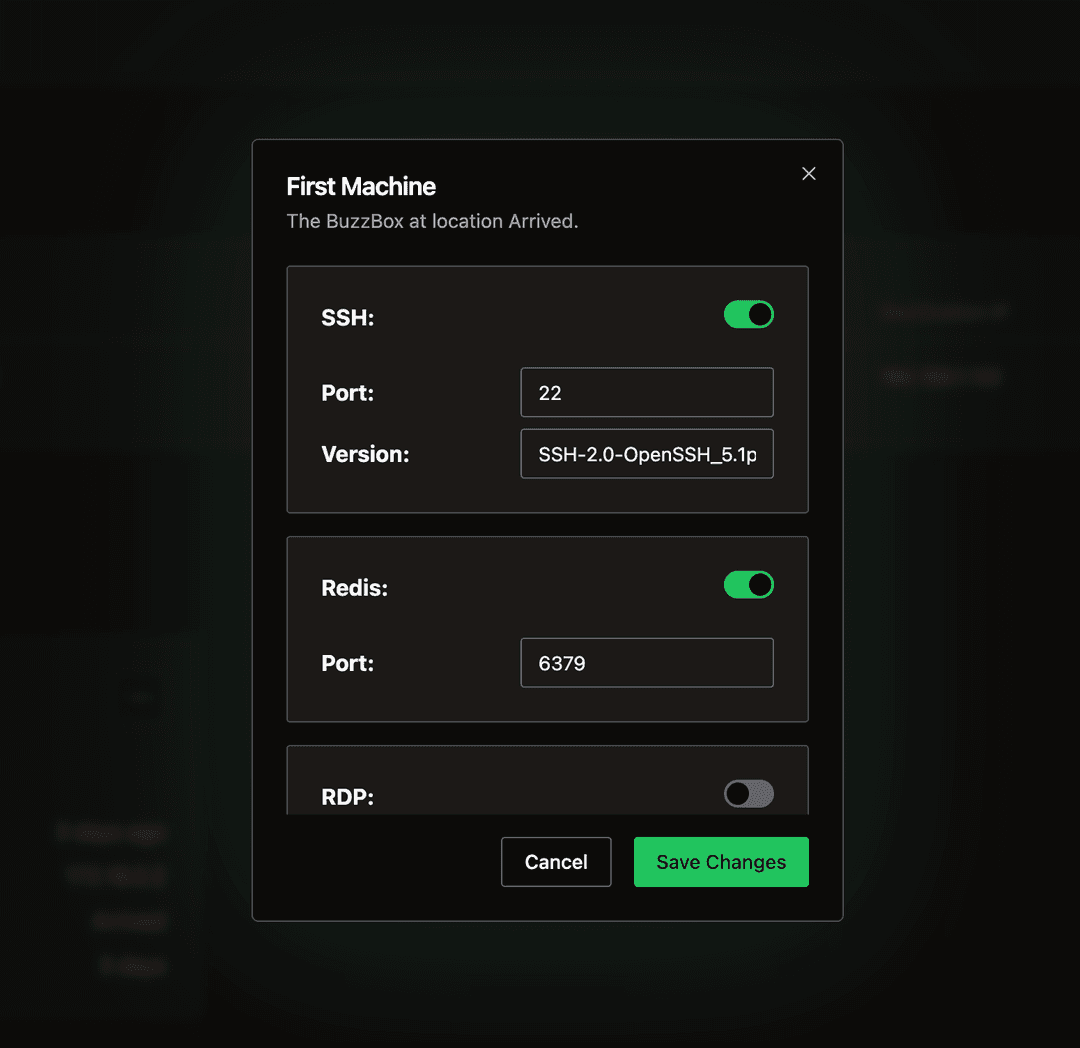
Task: Click the BuzzBox location description text
Action: point(432,221)
